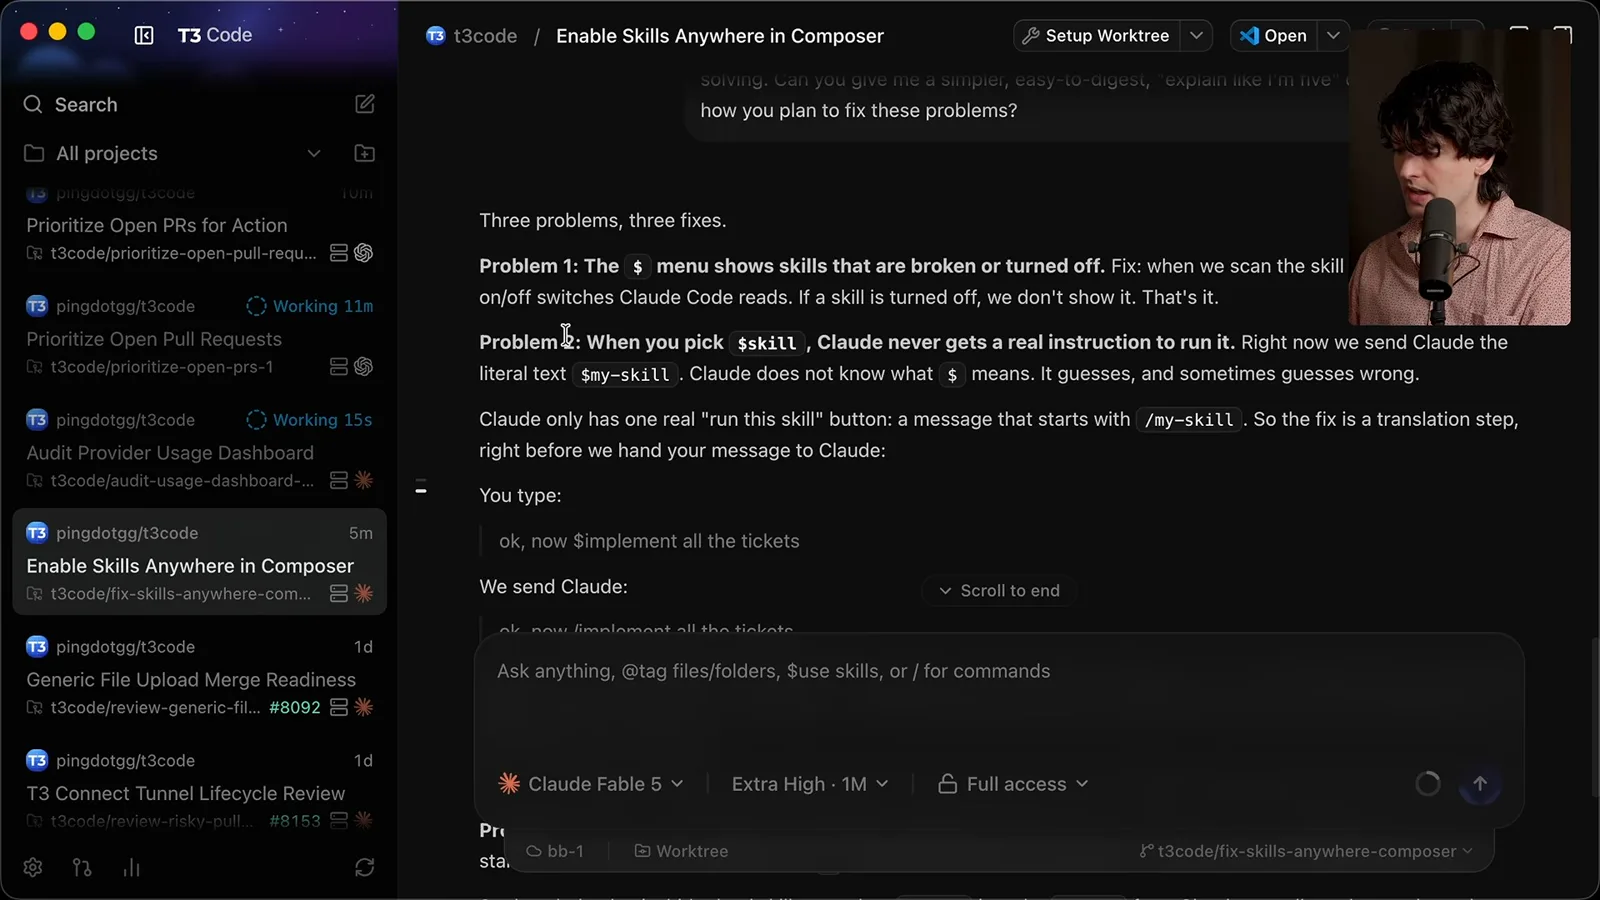
Task: Click the git branch icon in sidebar footer
Action: pyautogui.click(x=82, y=867)
